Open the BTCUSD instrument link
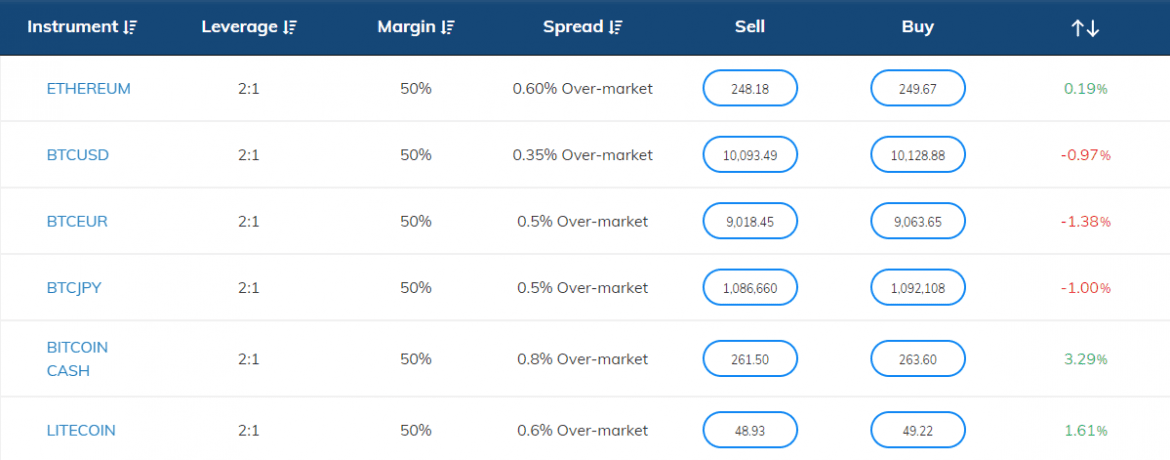 click(x=78, y=155)
